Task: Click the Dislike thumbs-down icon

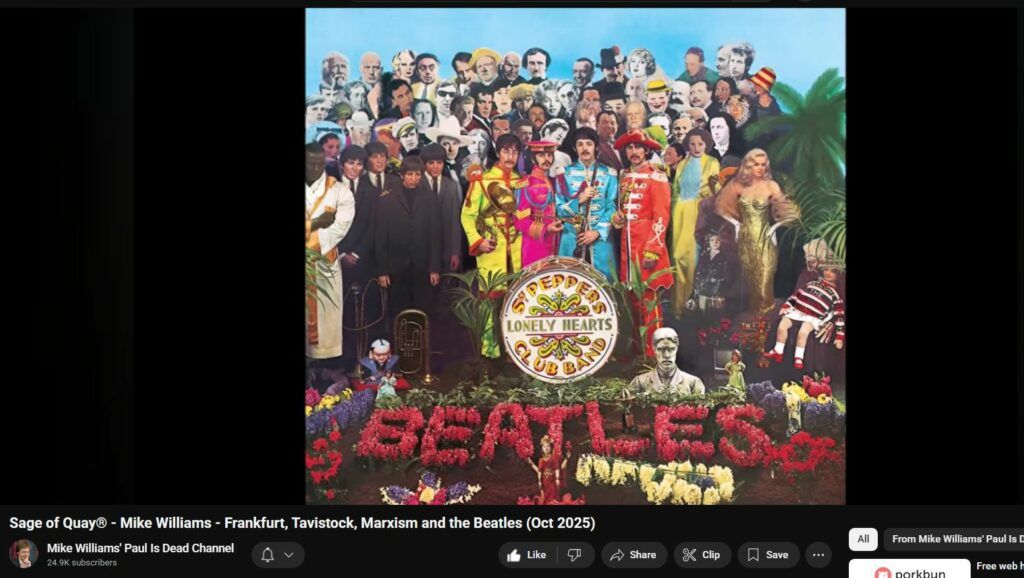Action: [575, 555]
